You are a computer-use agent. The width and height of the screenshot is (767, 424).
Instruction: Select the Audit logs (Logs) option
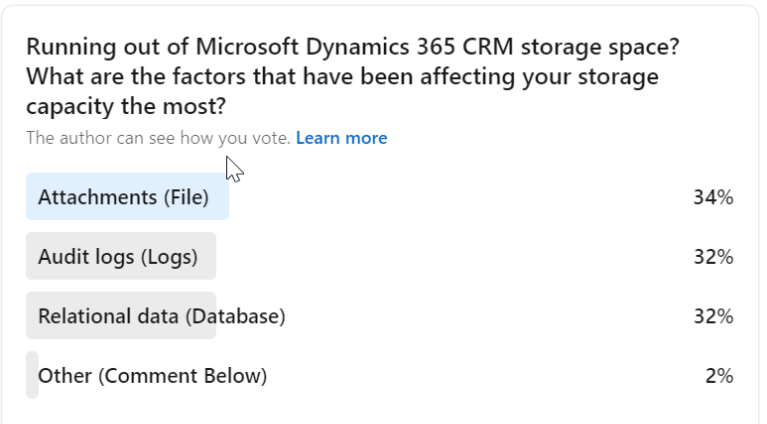pyautogui.click(x=117, y=257)
